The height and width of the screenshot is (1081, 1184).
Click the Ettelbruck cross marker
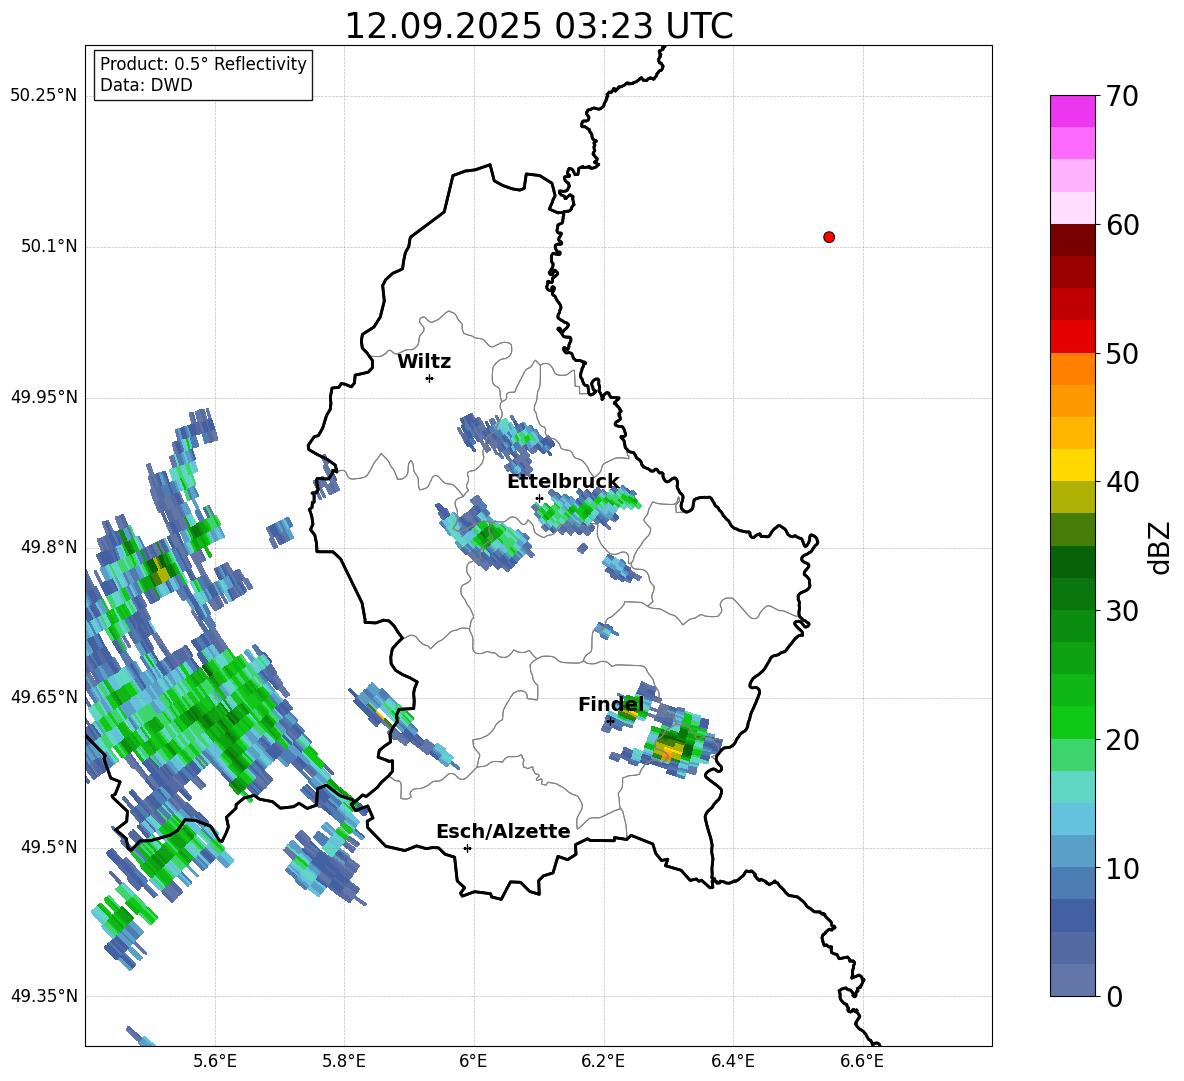point(539,498)
